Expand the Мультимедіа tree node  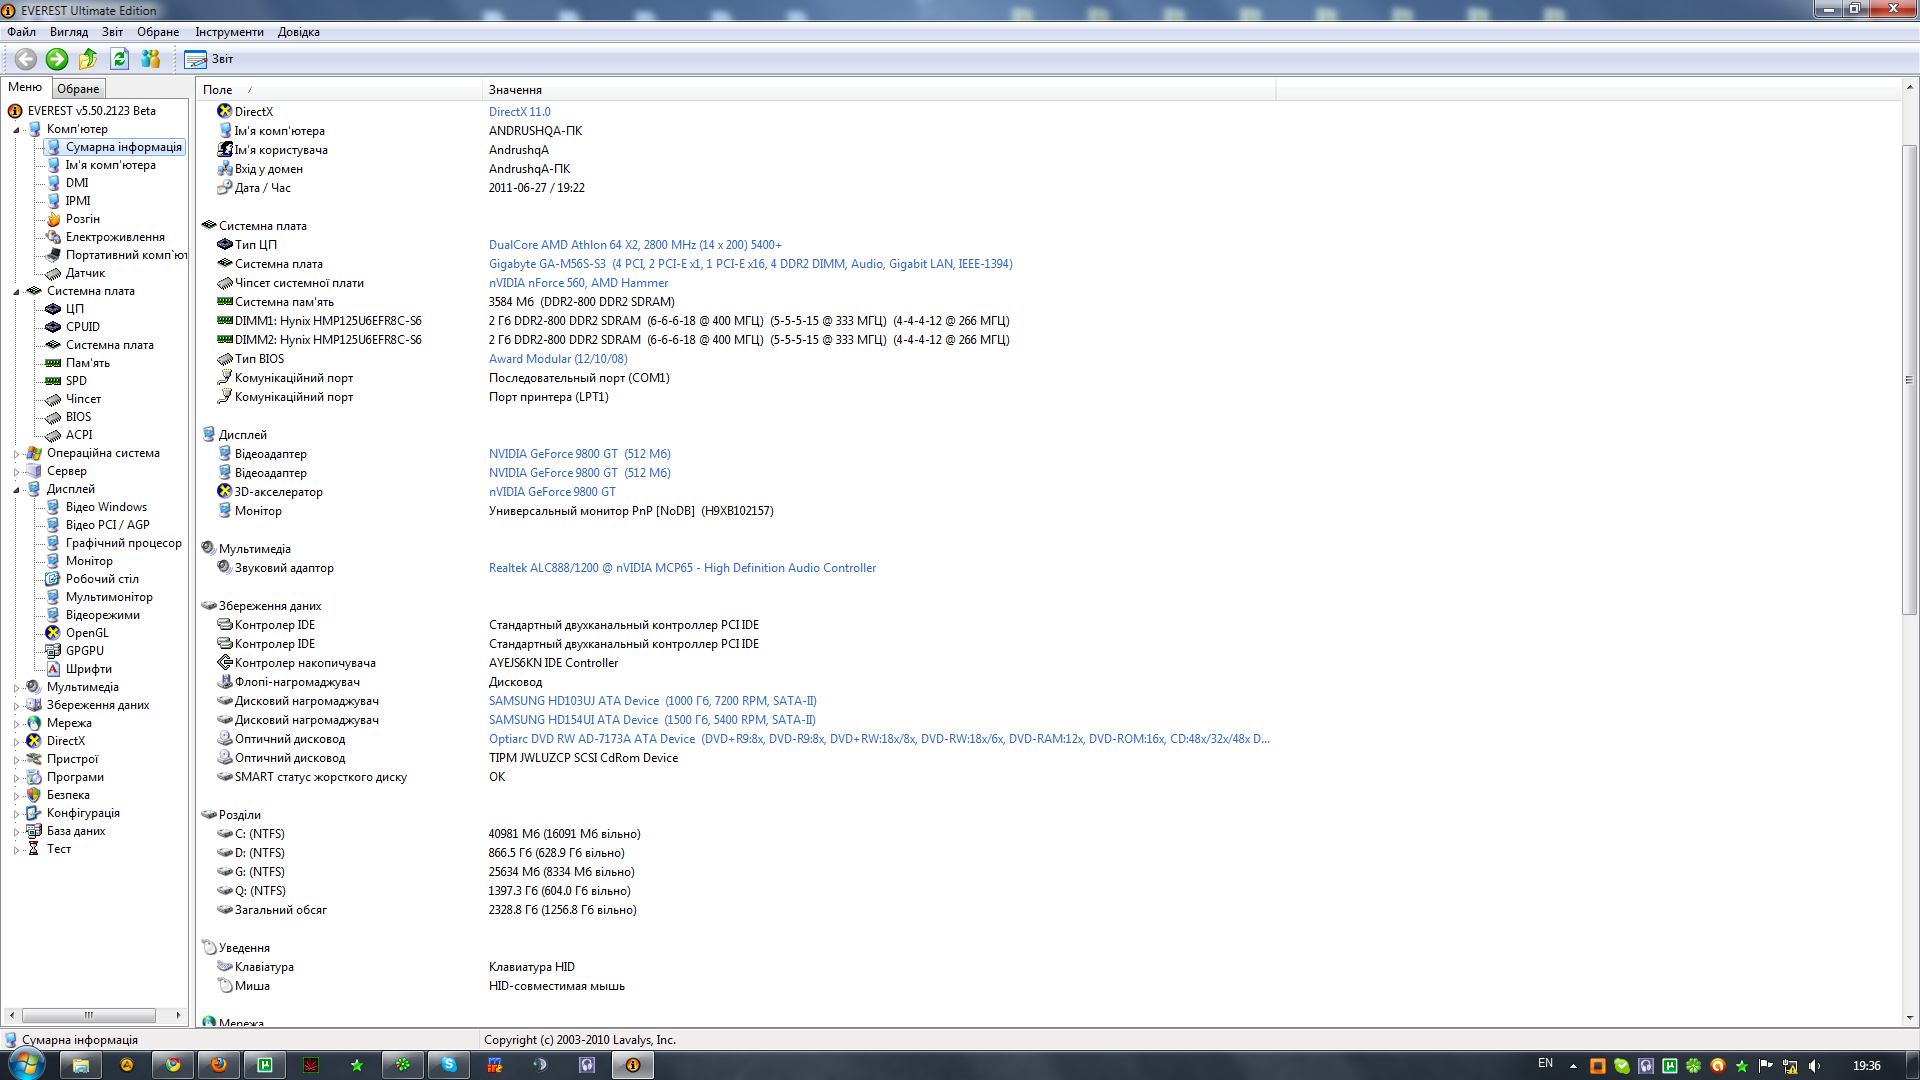17,688
